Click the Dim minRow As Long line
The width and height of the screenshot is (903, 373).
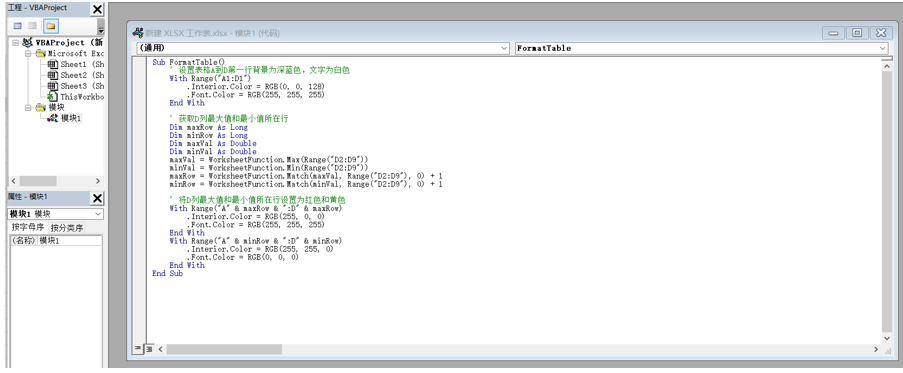tap(208, 135)
